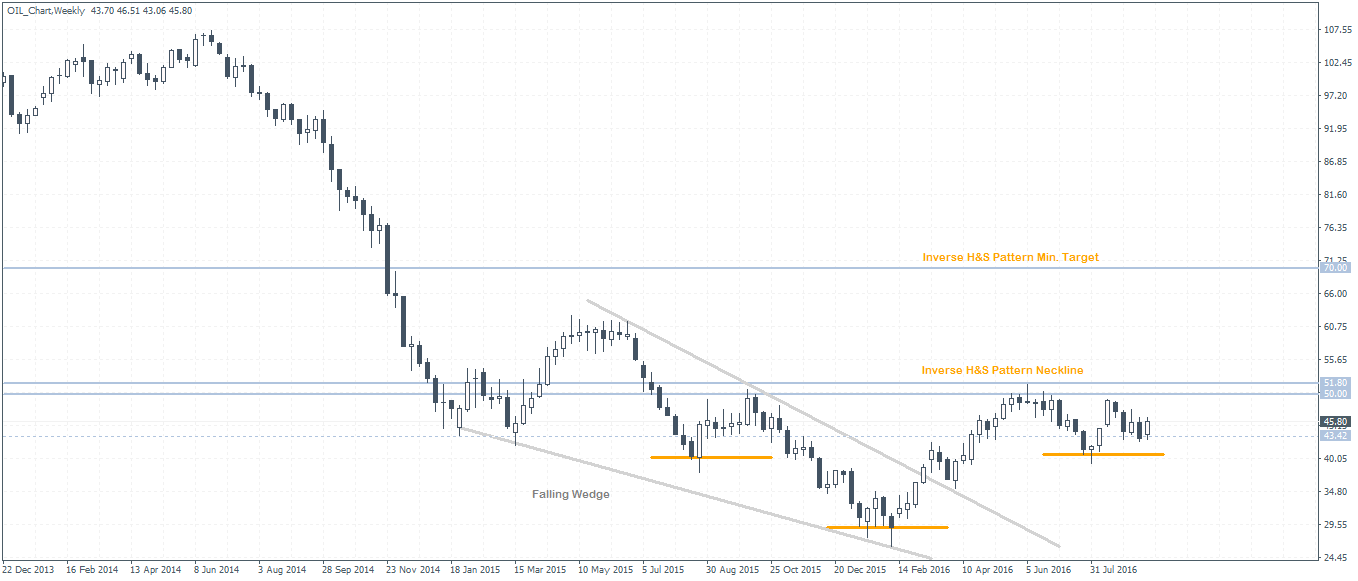Click the 30 Aug 2015 date label

[733, 570]
